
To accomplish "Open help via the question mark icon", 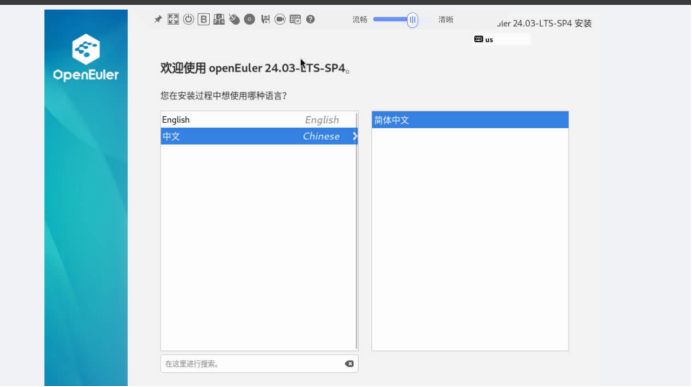I will 310,19.
